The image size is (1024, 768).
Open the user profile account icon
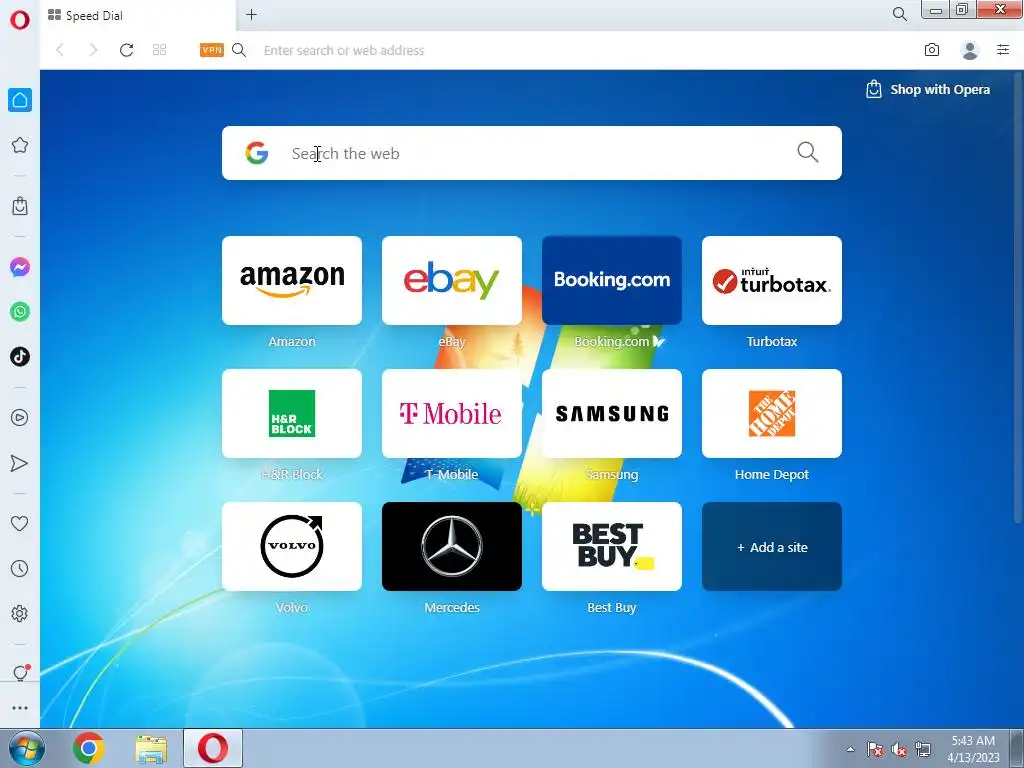click(970, 50)
